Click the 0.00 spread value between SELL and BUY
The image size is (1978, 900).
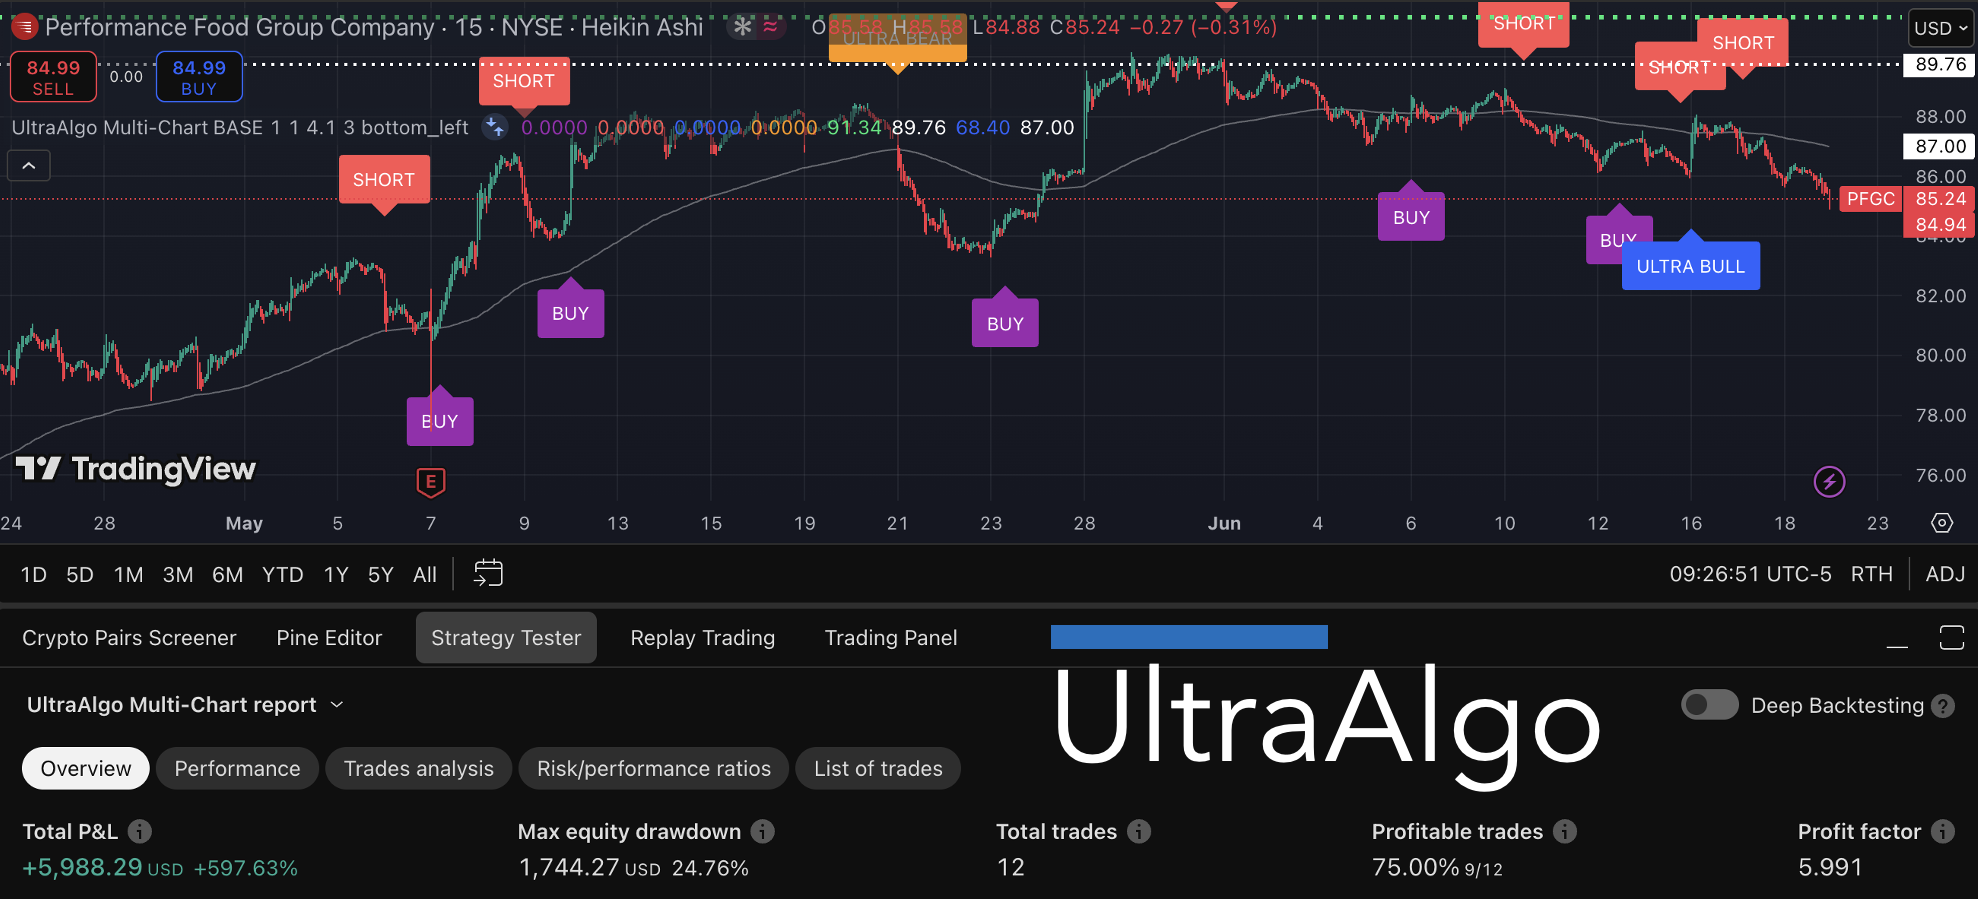126,77
